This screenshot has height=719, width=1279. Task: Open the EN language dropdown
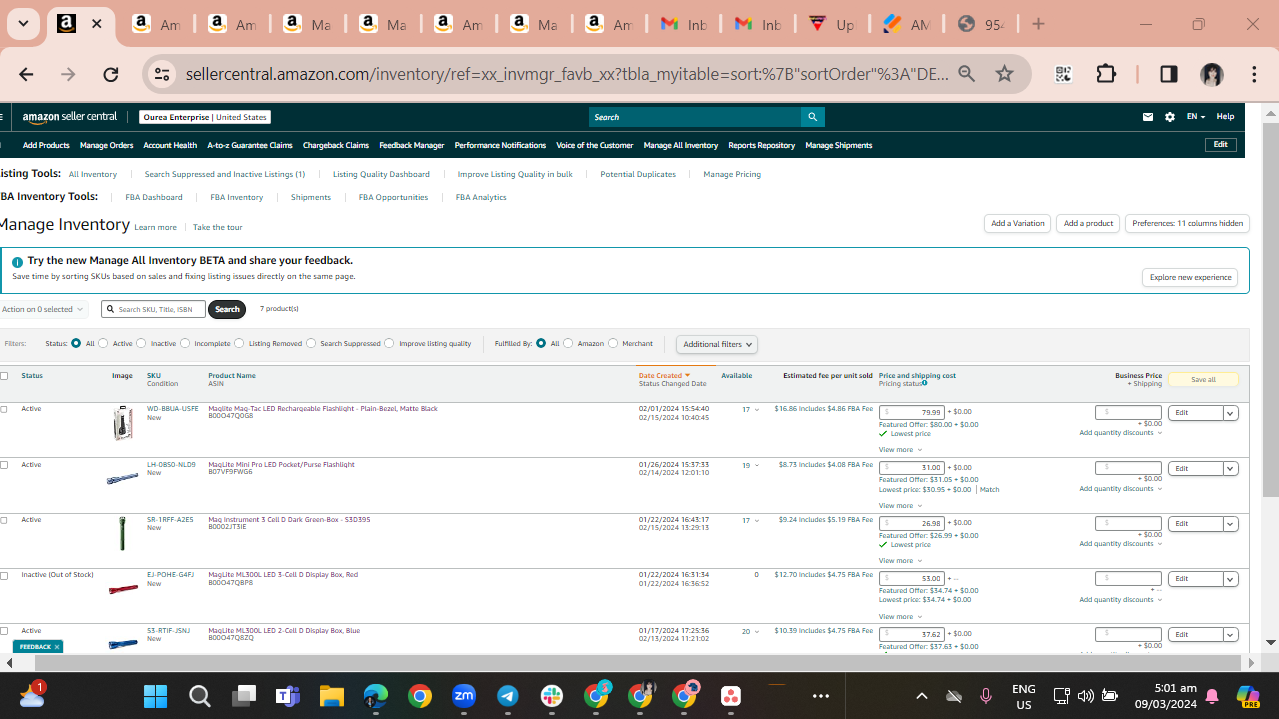(x=1196, y=117)
